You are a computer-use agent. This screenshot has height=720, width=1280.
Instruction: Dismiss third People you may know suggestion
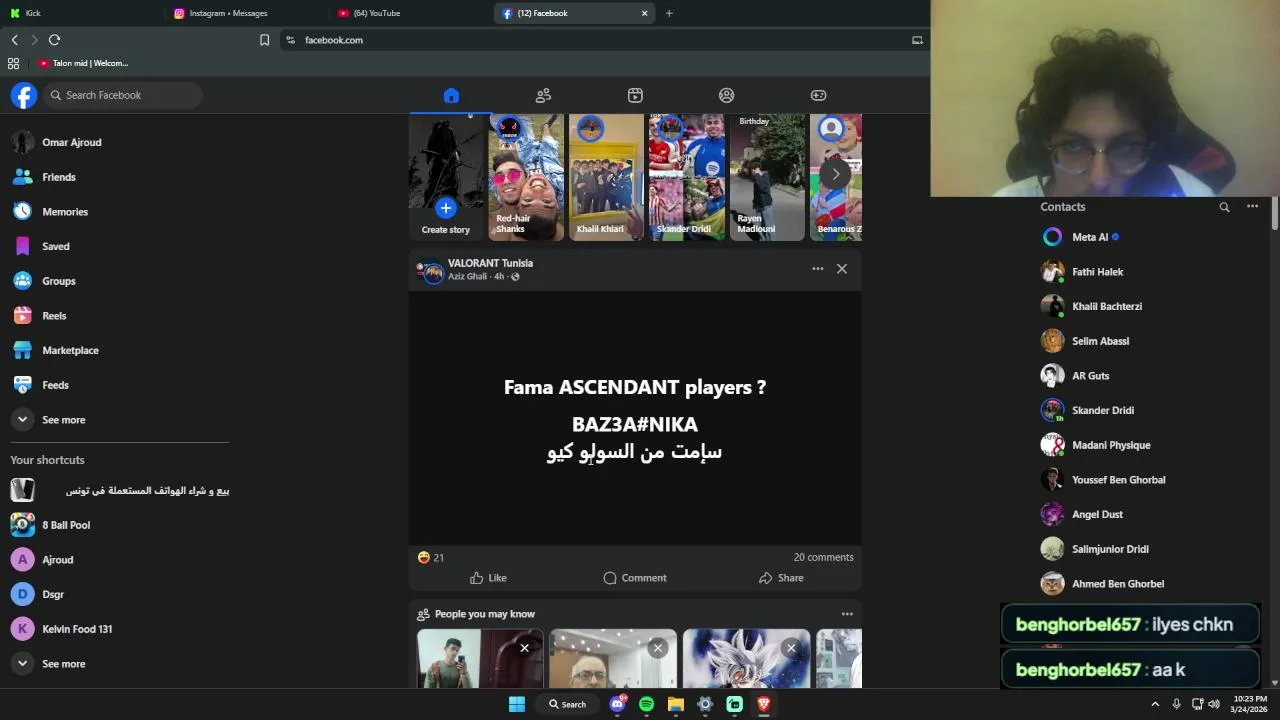coord(791,648)
